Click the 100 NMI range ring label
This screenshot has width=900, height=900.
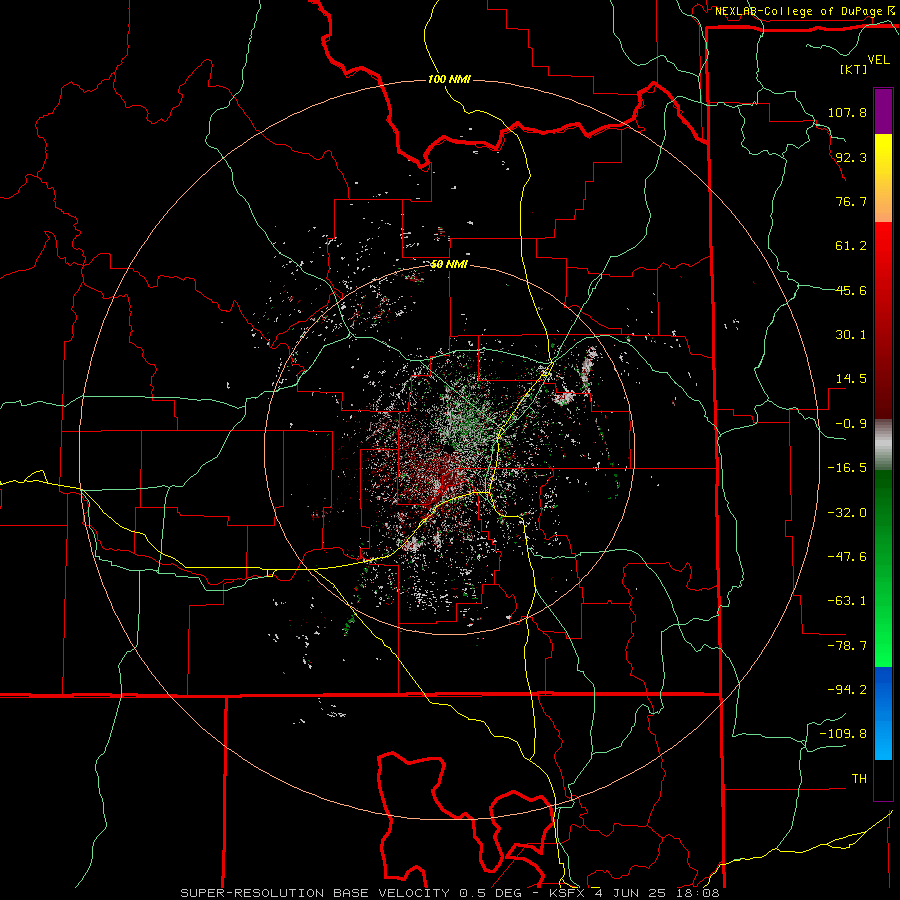coord(449,79)
